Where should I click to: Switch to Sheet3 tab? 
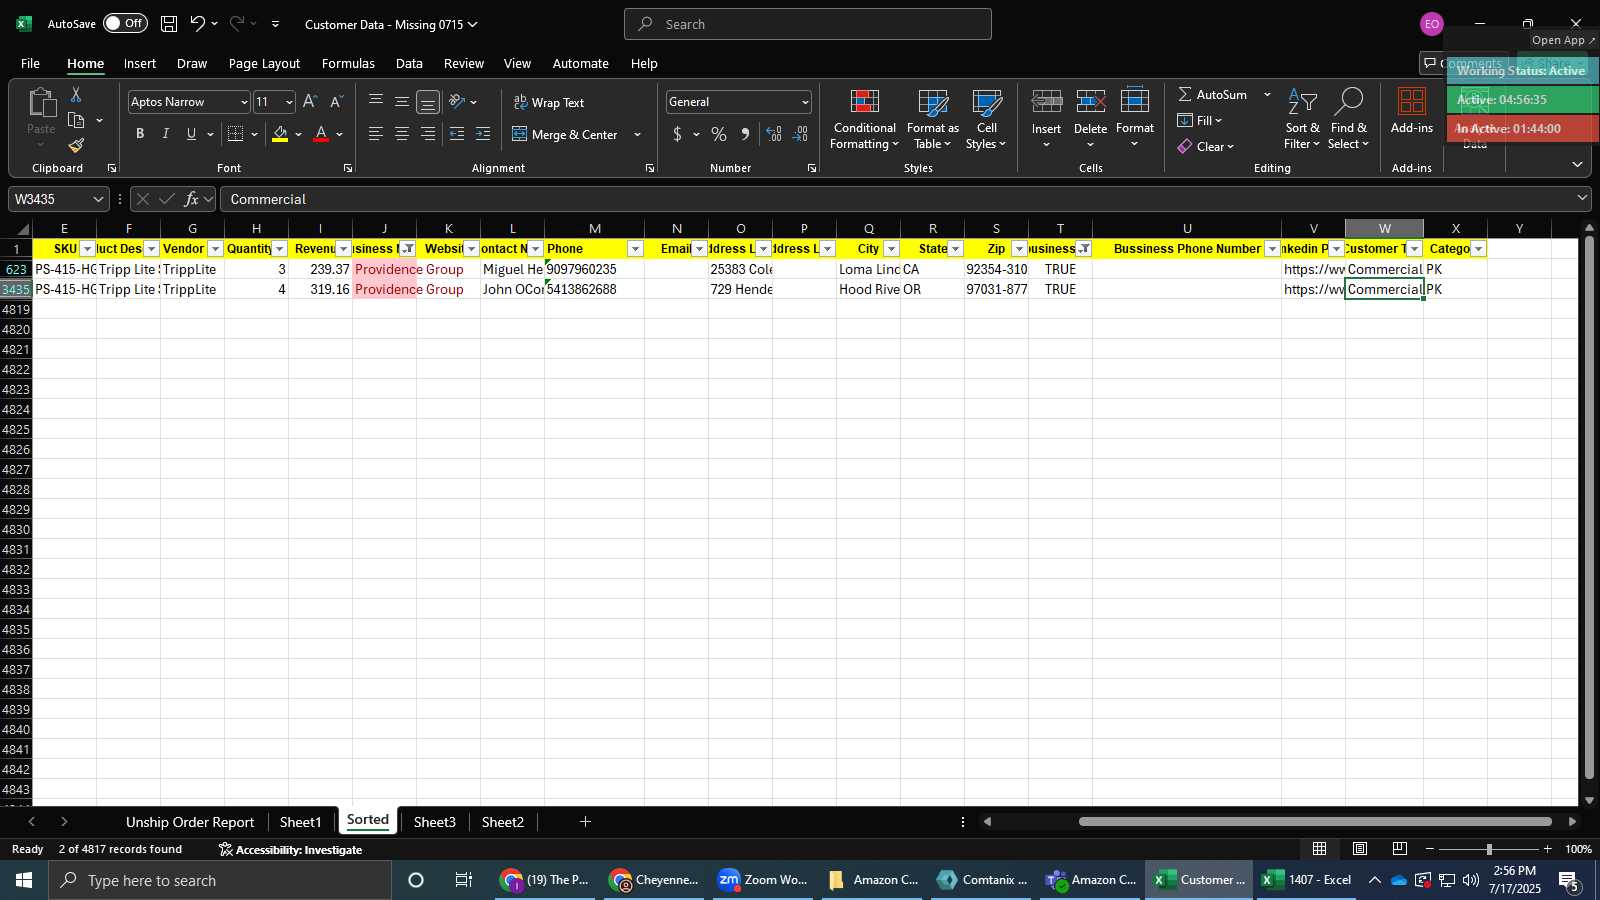(434, 822)
